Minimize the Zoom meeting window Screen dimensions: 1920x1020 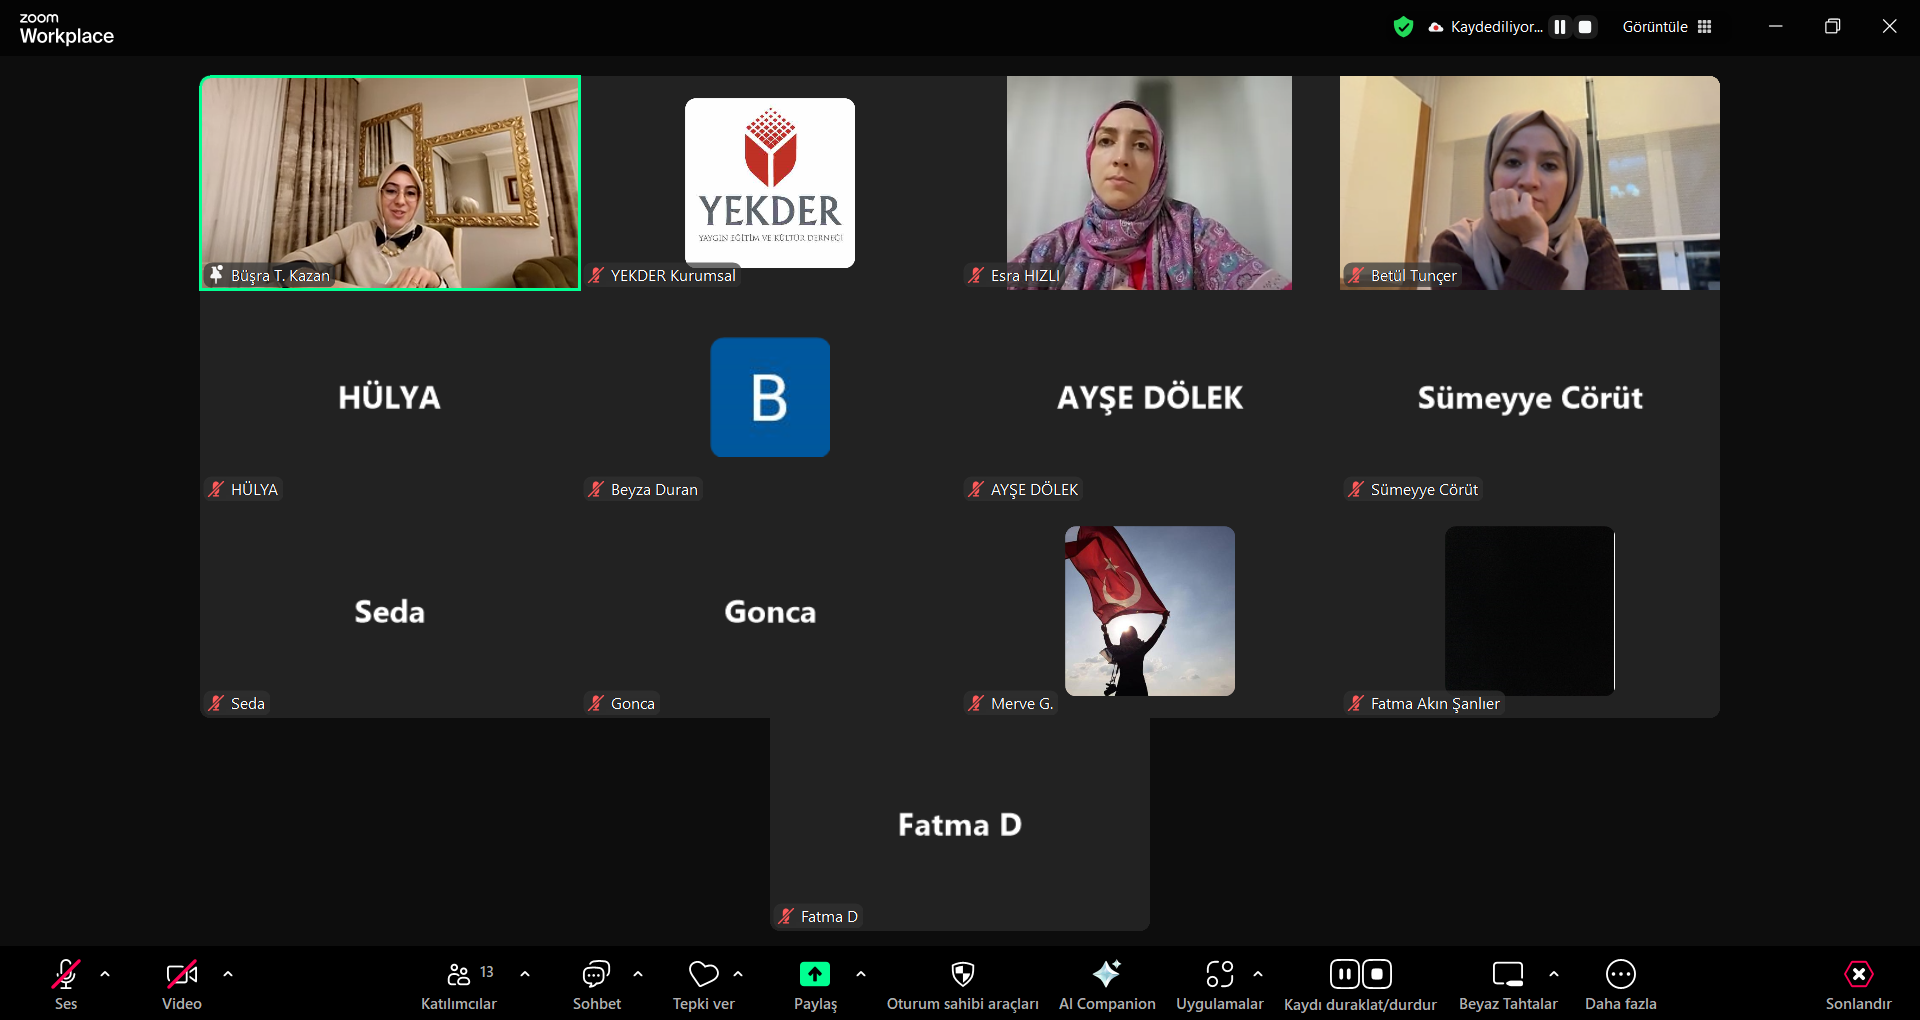click(x=1776, y=27)
